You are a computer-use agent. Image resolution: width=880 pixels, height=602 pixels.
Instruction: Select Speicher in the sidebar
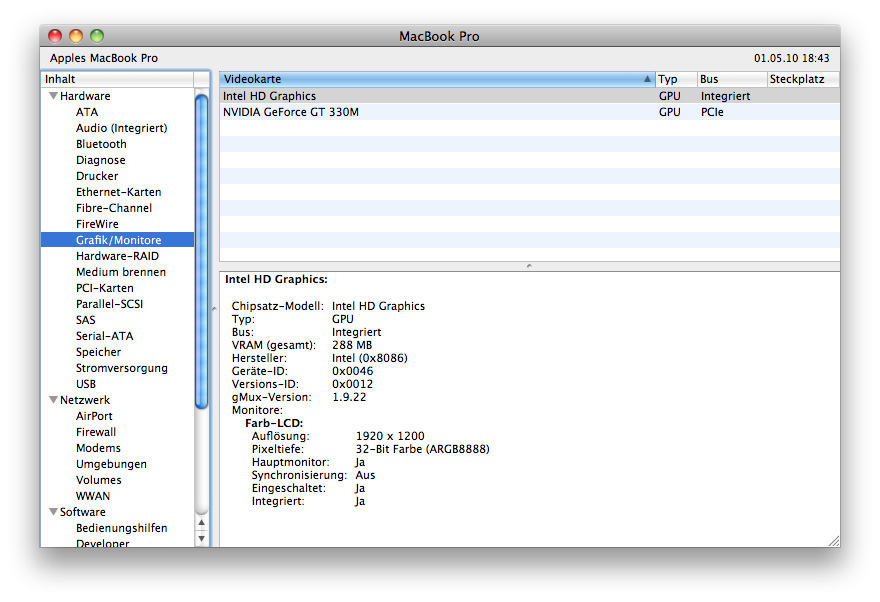98,352
